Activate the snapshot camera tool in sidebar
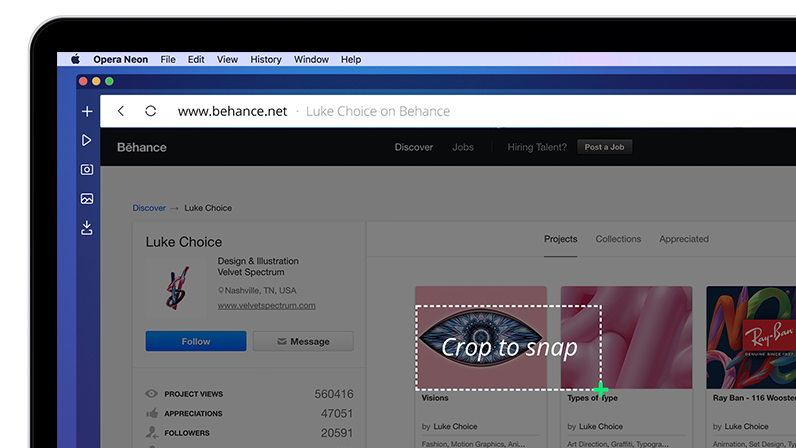This screenshot has height=448, width=796. point(87,169)
